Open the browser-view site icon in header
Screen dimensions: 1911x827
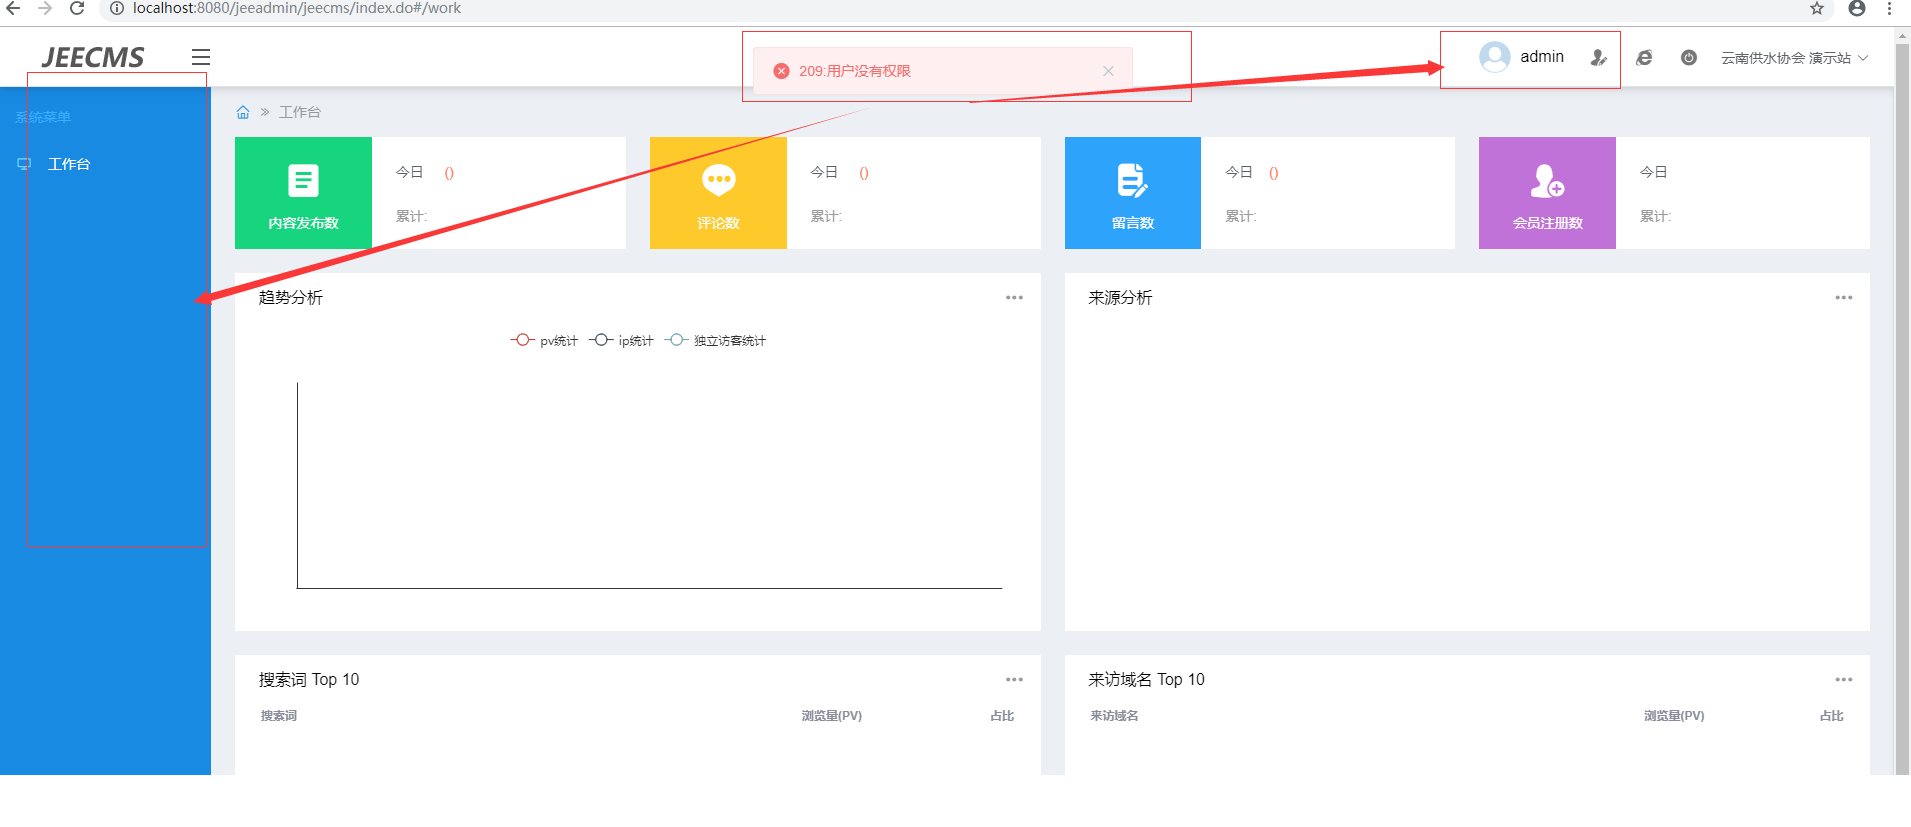click(x=1644, y=58)
